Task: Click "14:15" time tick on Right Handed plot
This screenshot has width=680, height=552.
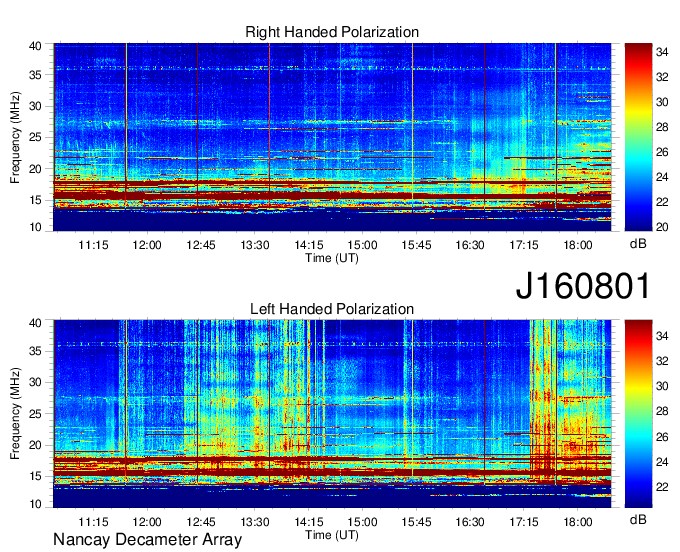Action: point(309,245)
